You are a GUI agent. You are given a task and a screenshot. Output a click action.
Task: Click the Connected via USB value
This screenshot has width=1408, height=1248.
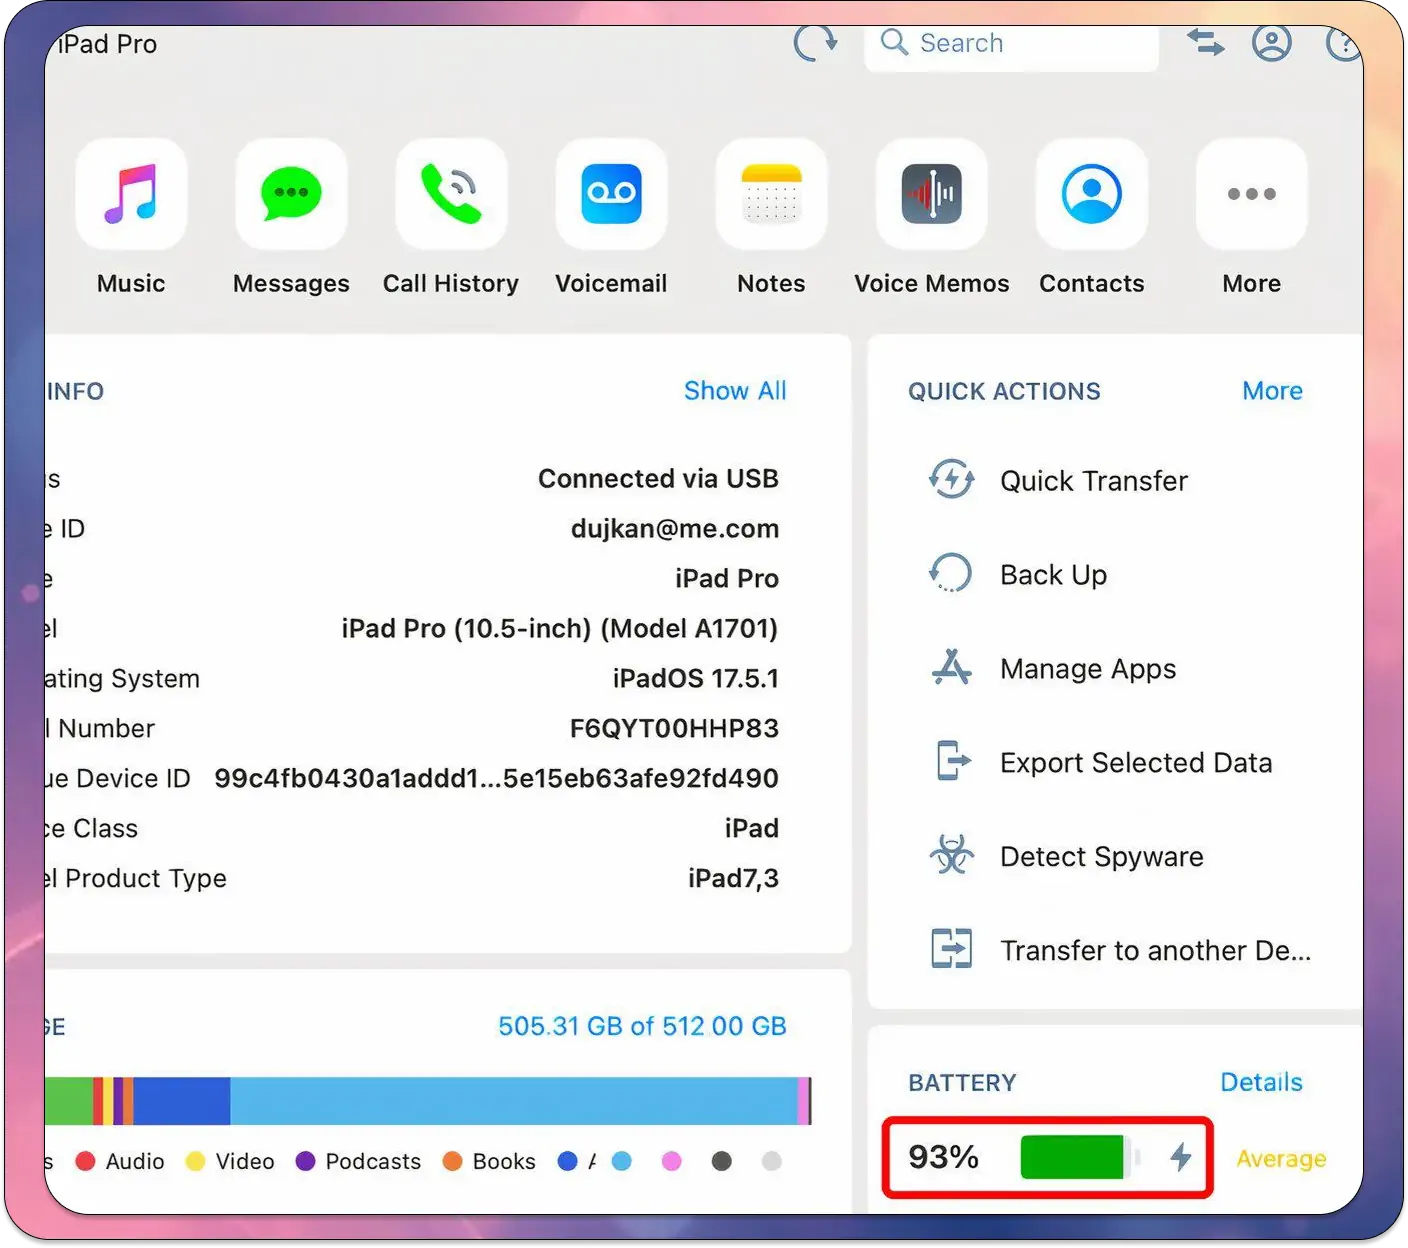coord(658,479)
